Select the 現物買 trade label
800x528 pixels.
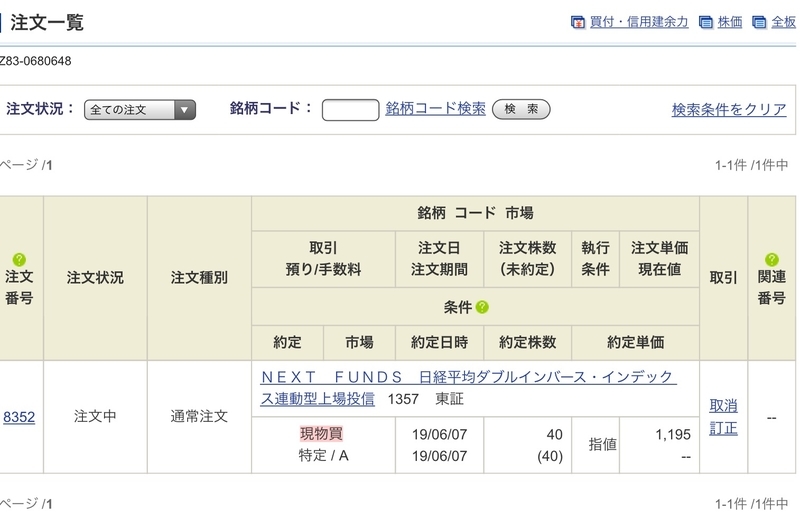321,434
